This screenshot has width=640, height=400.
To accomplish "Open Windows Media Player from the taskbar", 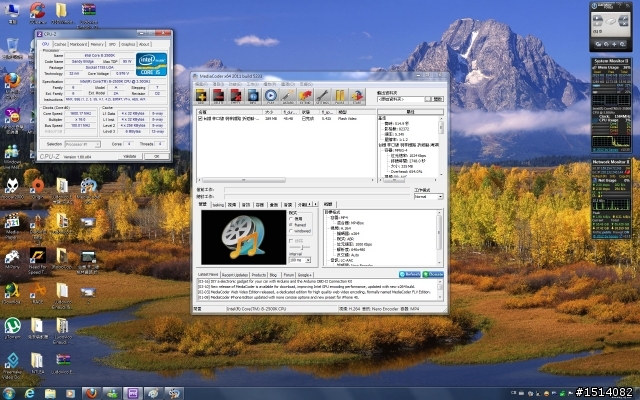I will coord(70,393).
